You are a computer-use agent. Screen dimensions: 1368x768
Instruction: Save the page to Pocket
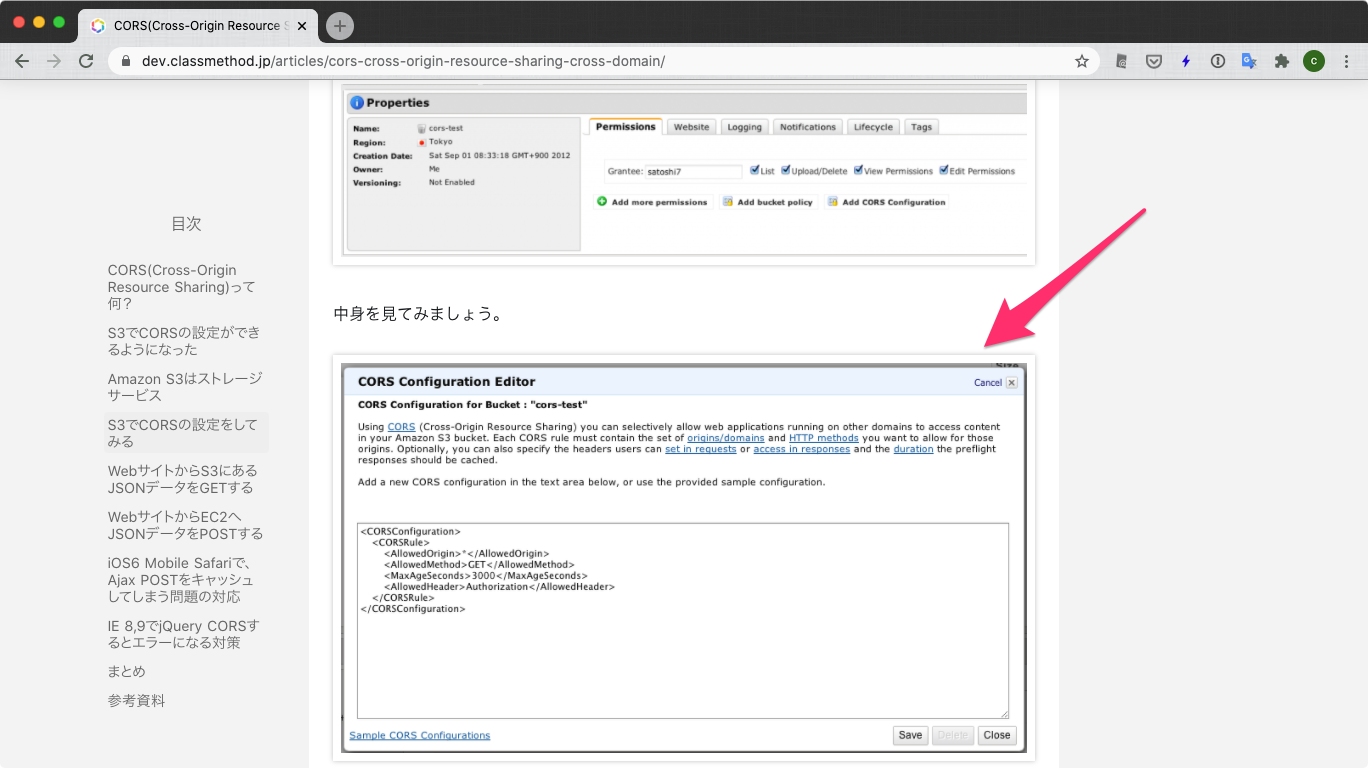point(1153,61)
